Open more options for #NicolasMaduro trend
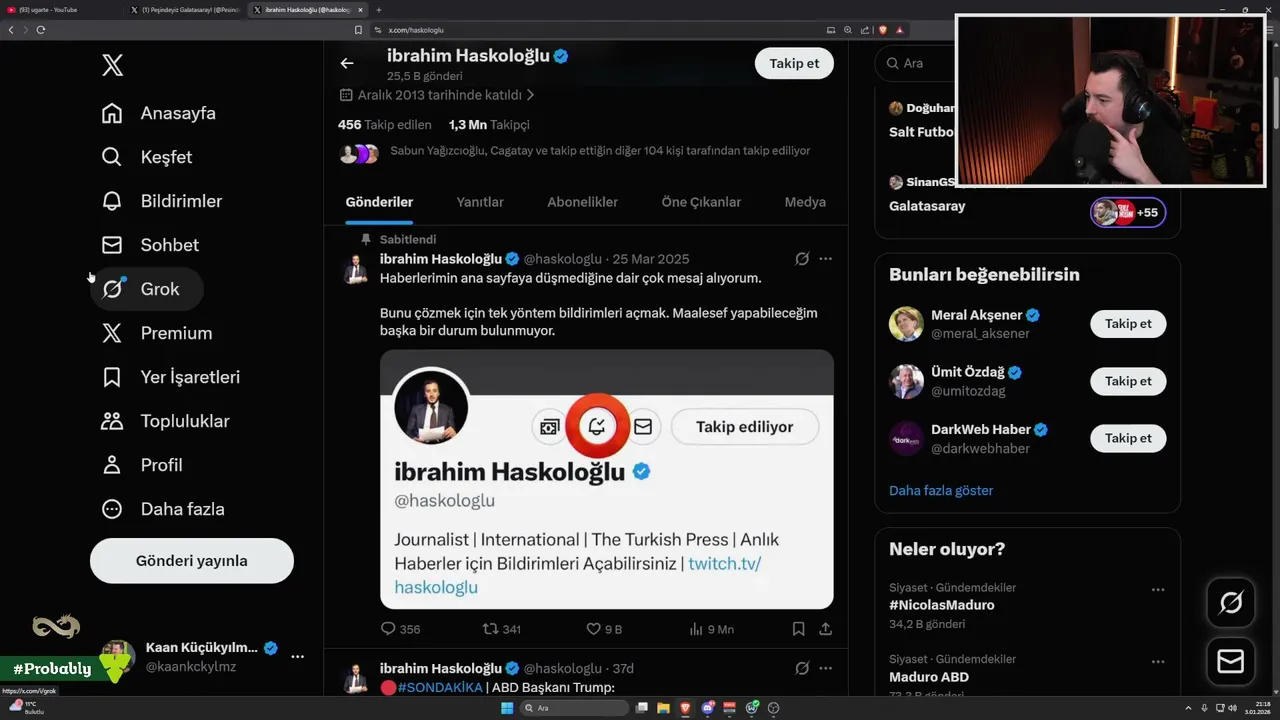The width and height of the screenshot is (1280, 720). pyautogui.click(x=1158, y=589)
